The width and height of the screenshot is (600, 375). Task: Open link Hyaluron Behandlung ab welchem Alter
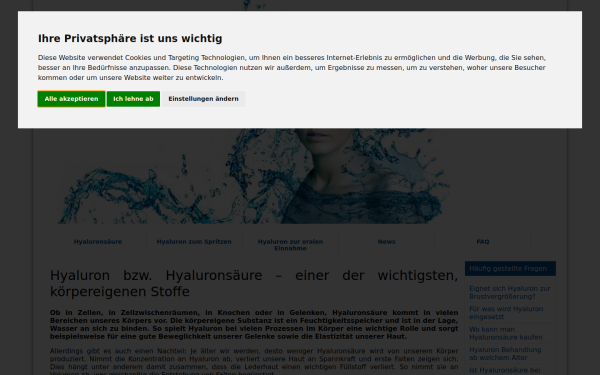click(505, 354)
